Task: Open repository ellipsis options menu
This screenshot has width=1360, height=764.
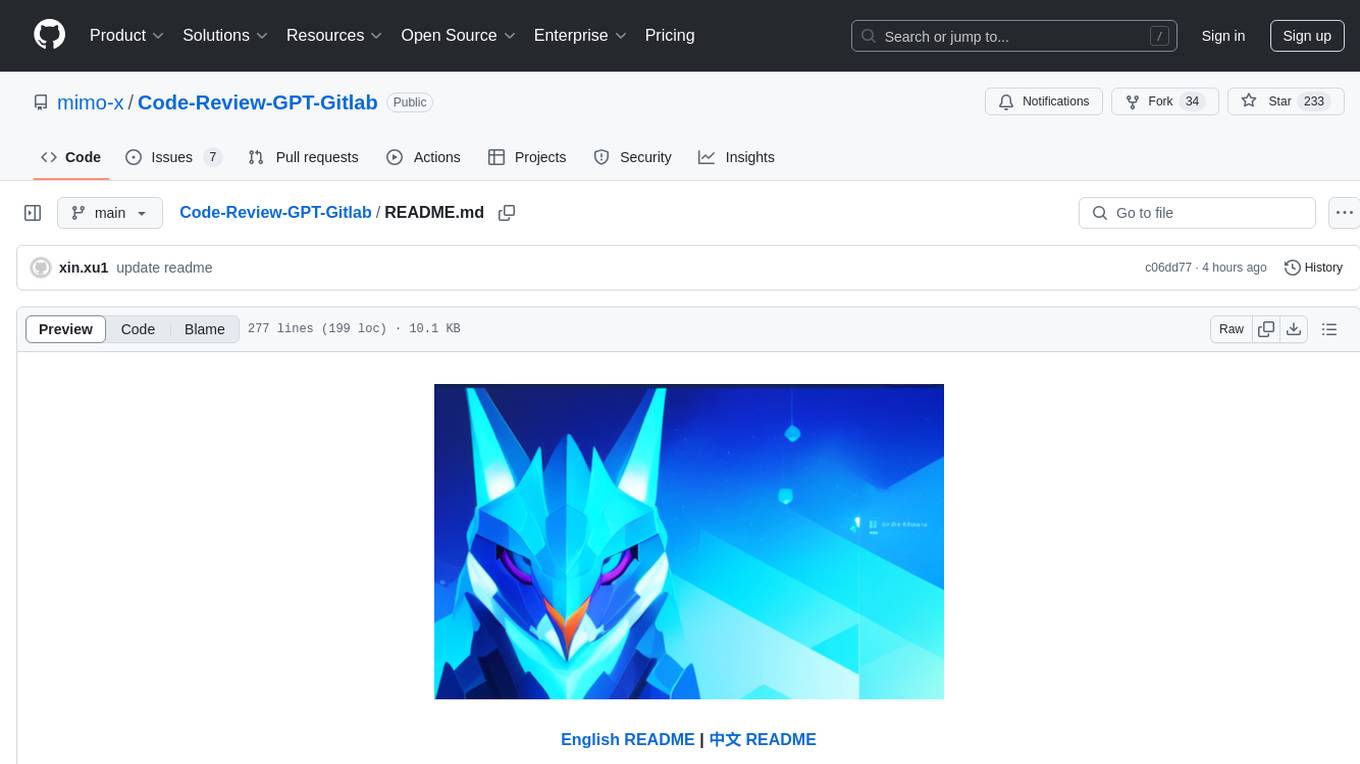Action: pos(1344,212)
